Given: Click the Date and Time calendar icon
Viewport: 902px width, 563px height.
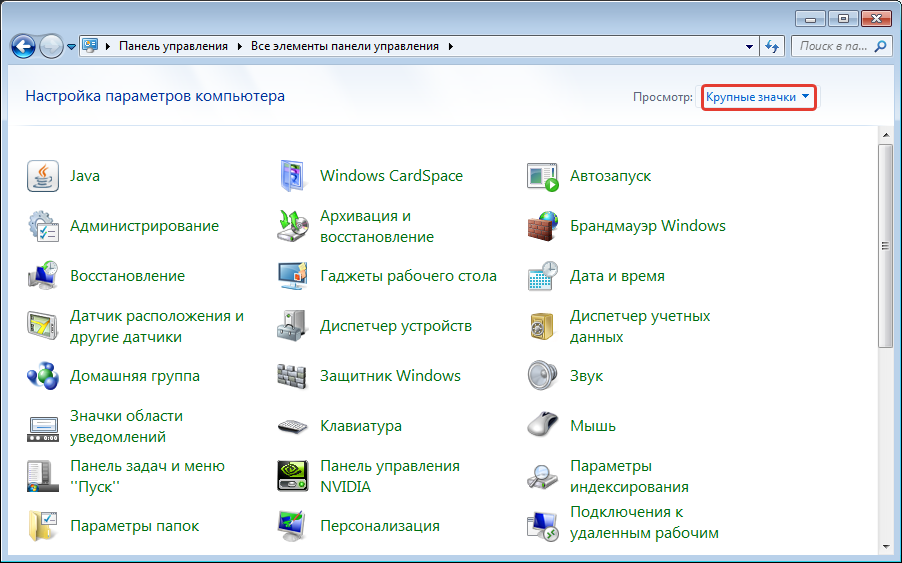Looking at the screenshot, I should coord(542,276).
